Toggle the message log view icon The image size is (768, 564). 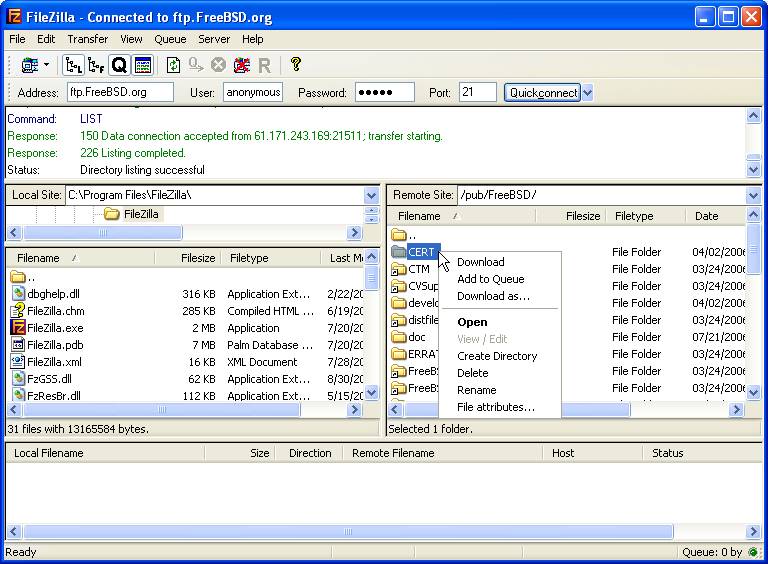click(x=143, y=65)
